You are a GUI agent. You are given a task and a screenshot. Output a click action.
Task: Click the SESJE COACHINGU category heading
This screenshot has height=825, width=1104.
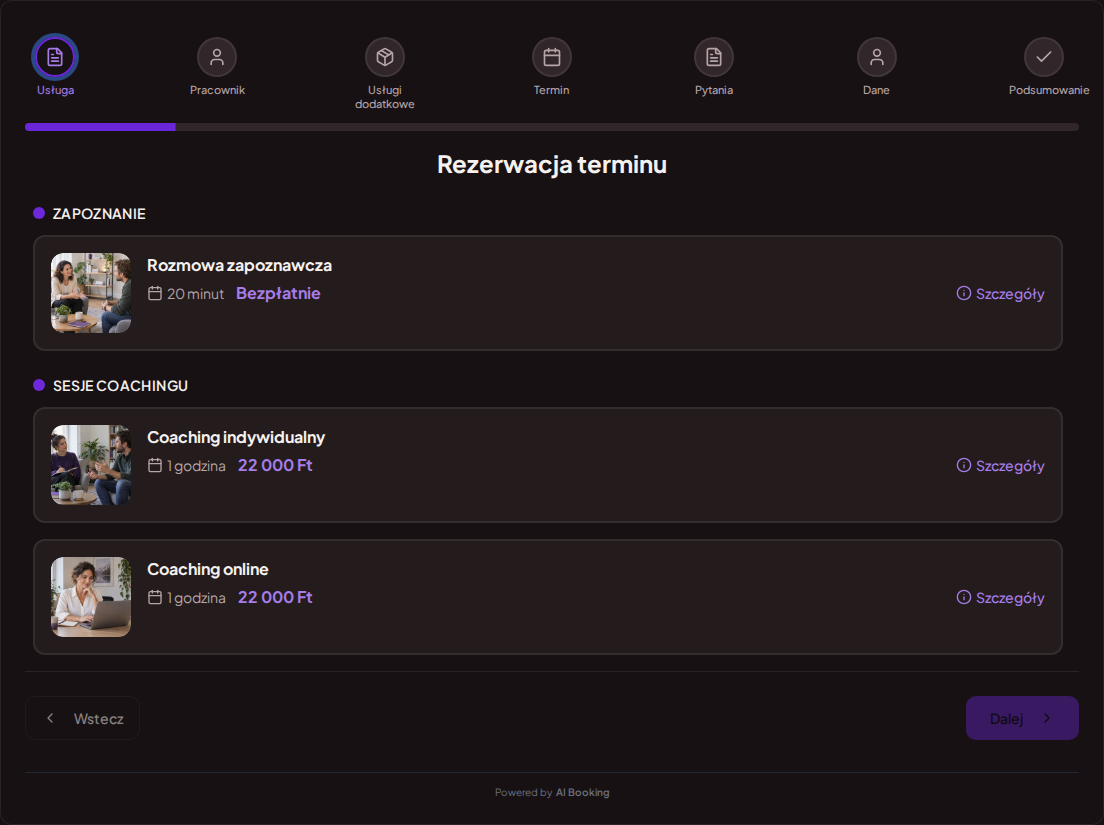tap(120, 386)
